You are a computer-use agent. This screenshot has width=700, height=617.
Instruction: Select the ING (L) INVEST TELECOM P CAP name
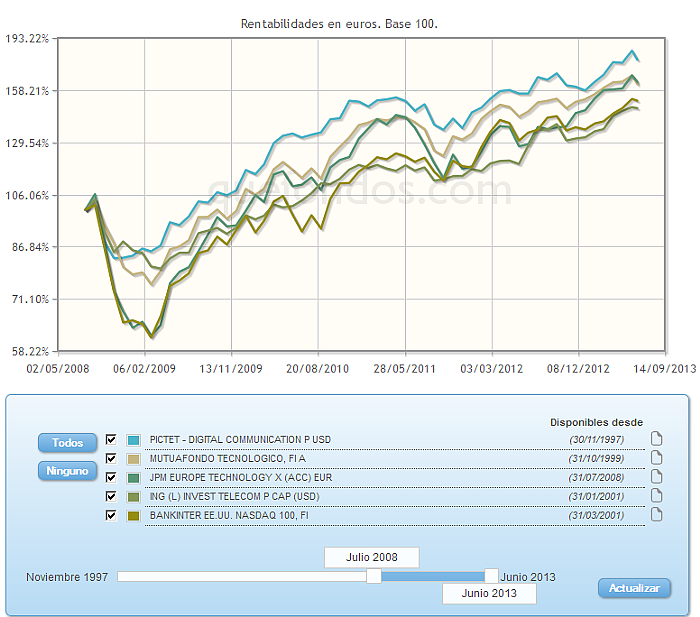234,496
